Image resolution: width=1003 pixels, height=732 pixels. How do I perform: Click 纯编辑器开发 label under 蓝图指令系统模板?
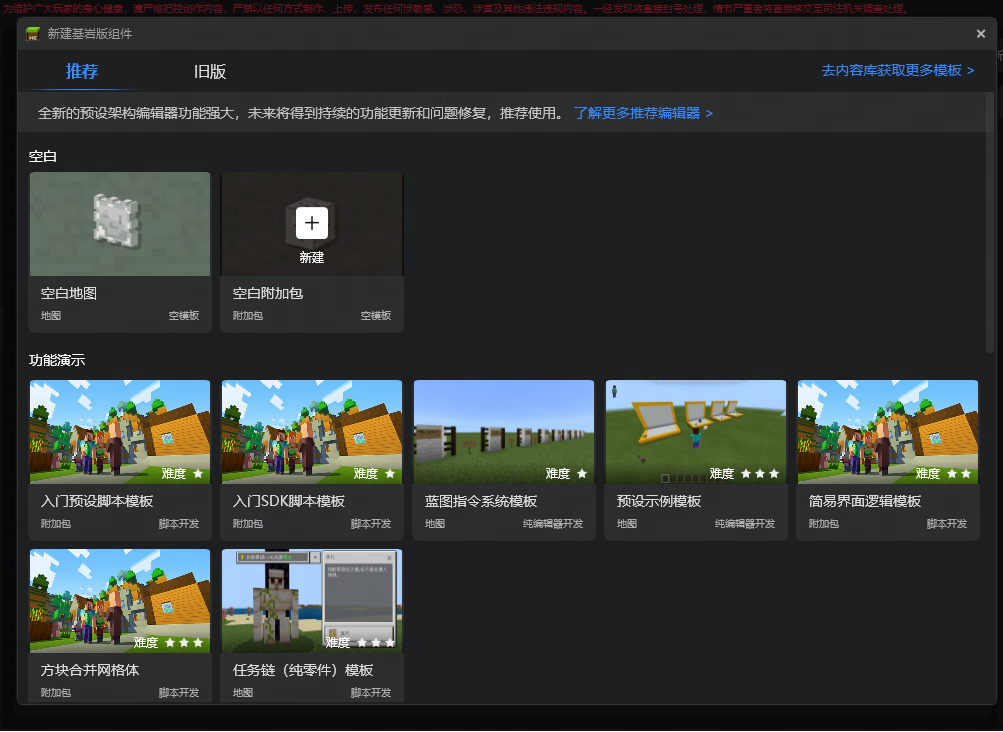[x=553, y=523]
